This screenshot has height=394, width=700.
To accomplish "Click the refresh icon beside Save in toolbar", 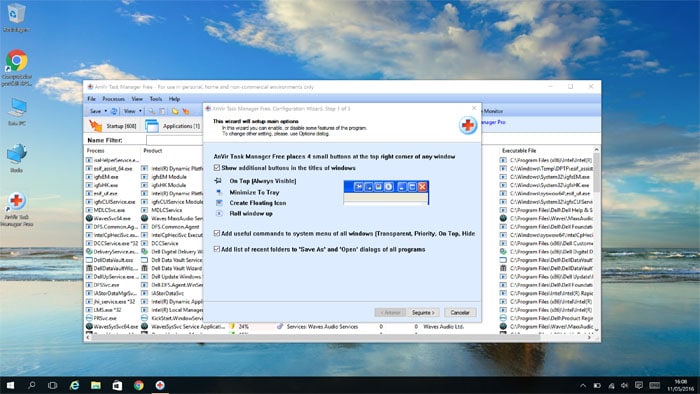I will coord(114,111).
